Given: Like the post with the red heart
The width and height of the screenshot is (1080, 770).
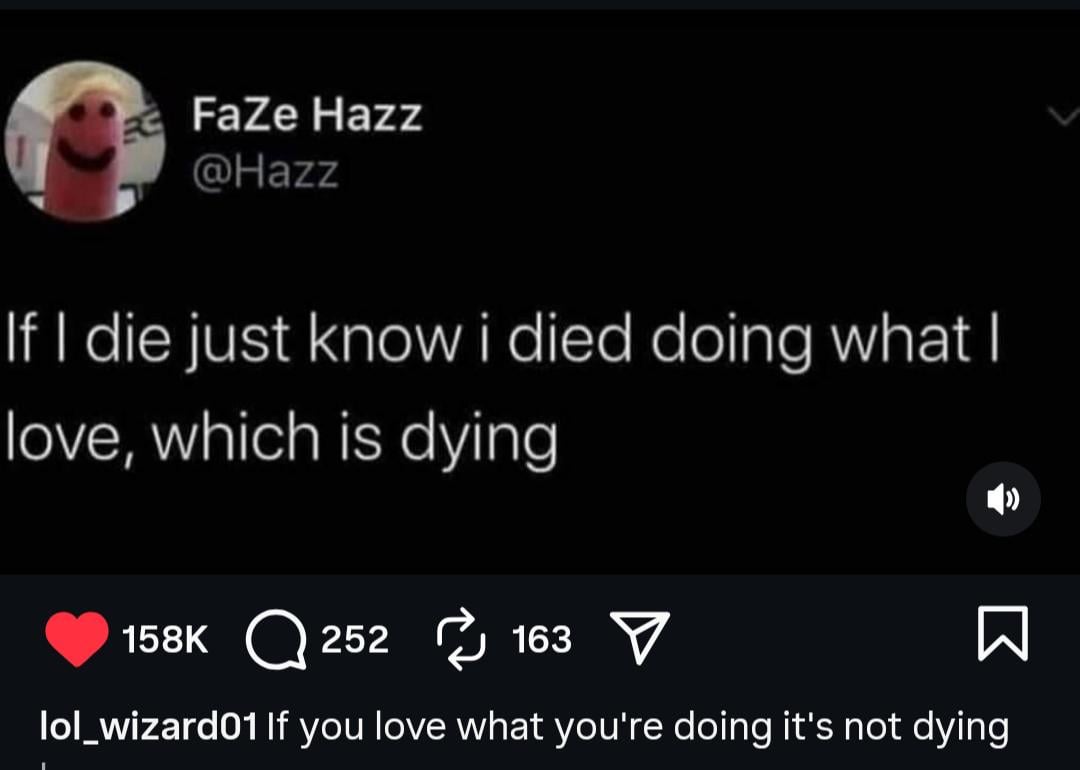Looking at the screenshot, I should [77, 639].
